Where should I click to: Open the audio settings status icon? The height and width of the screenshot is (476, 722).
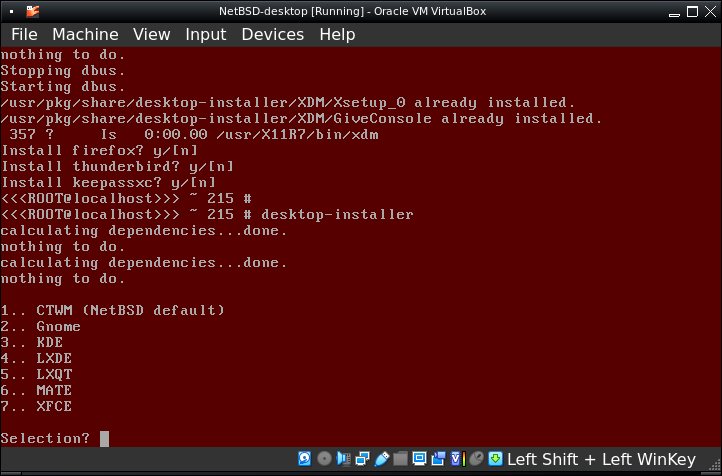(344, 459)
